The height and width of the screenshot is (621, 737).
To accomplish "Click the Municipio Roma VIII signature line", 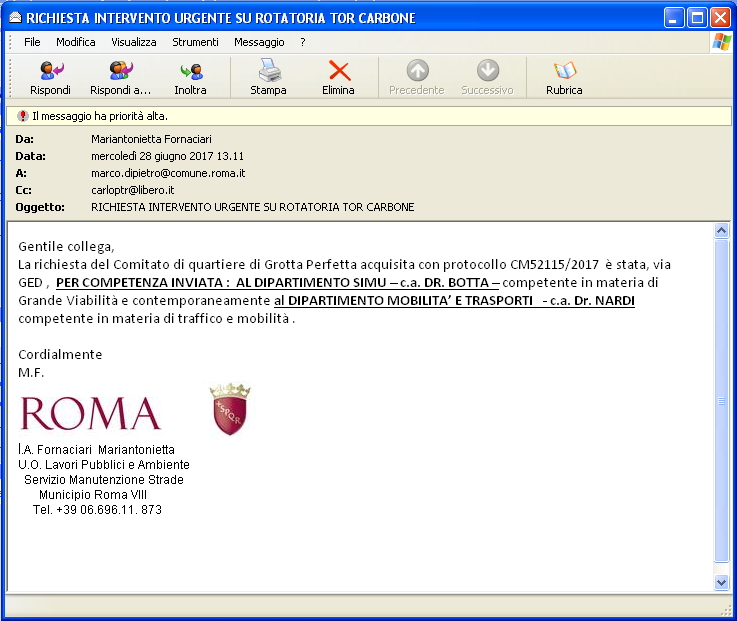I will click(93, 495).
